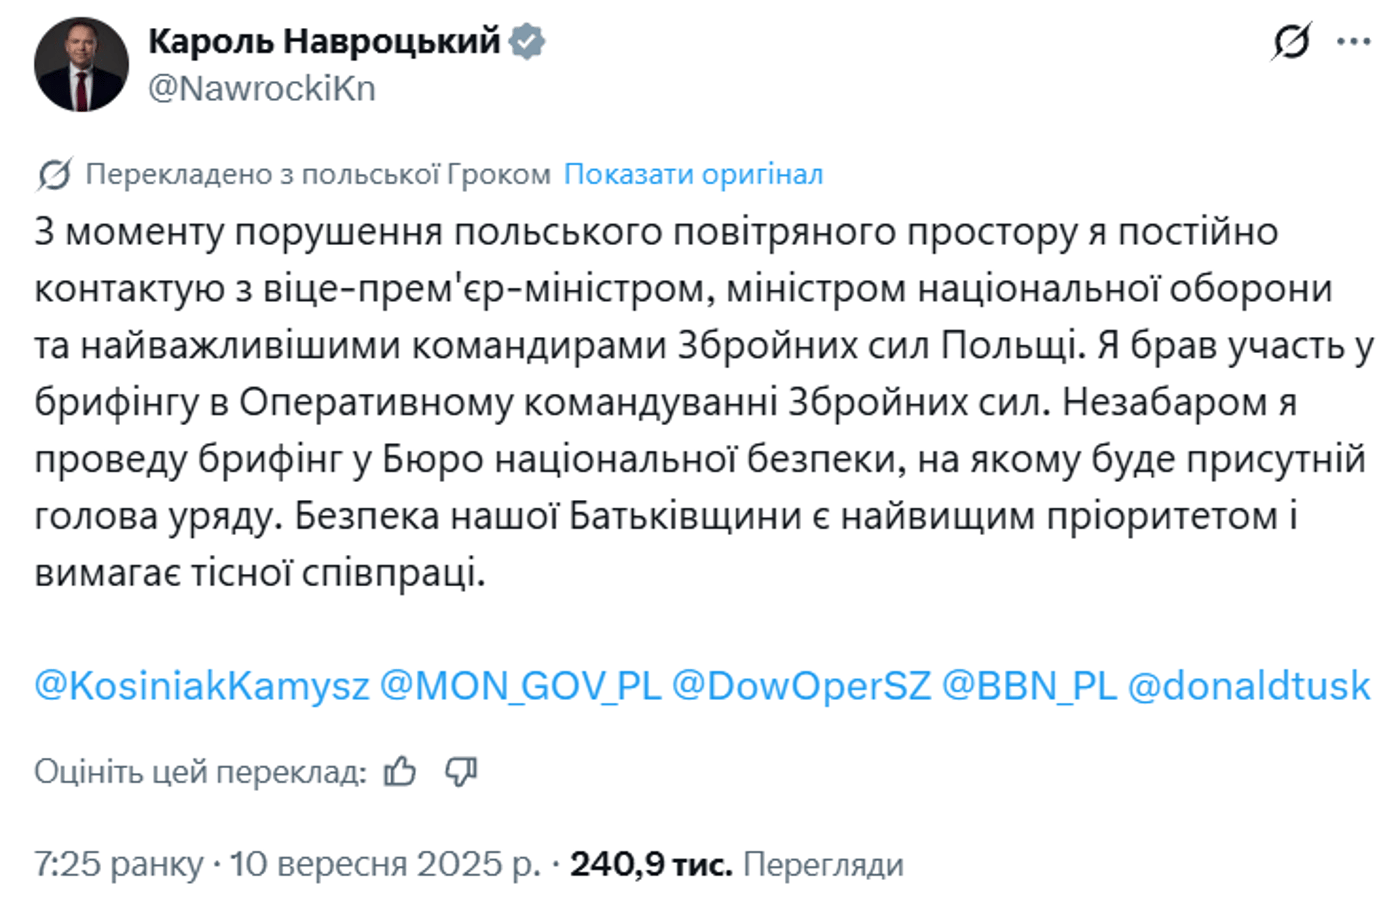Click the Grok icon at the top right

point(1292,42)
